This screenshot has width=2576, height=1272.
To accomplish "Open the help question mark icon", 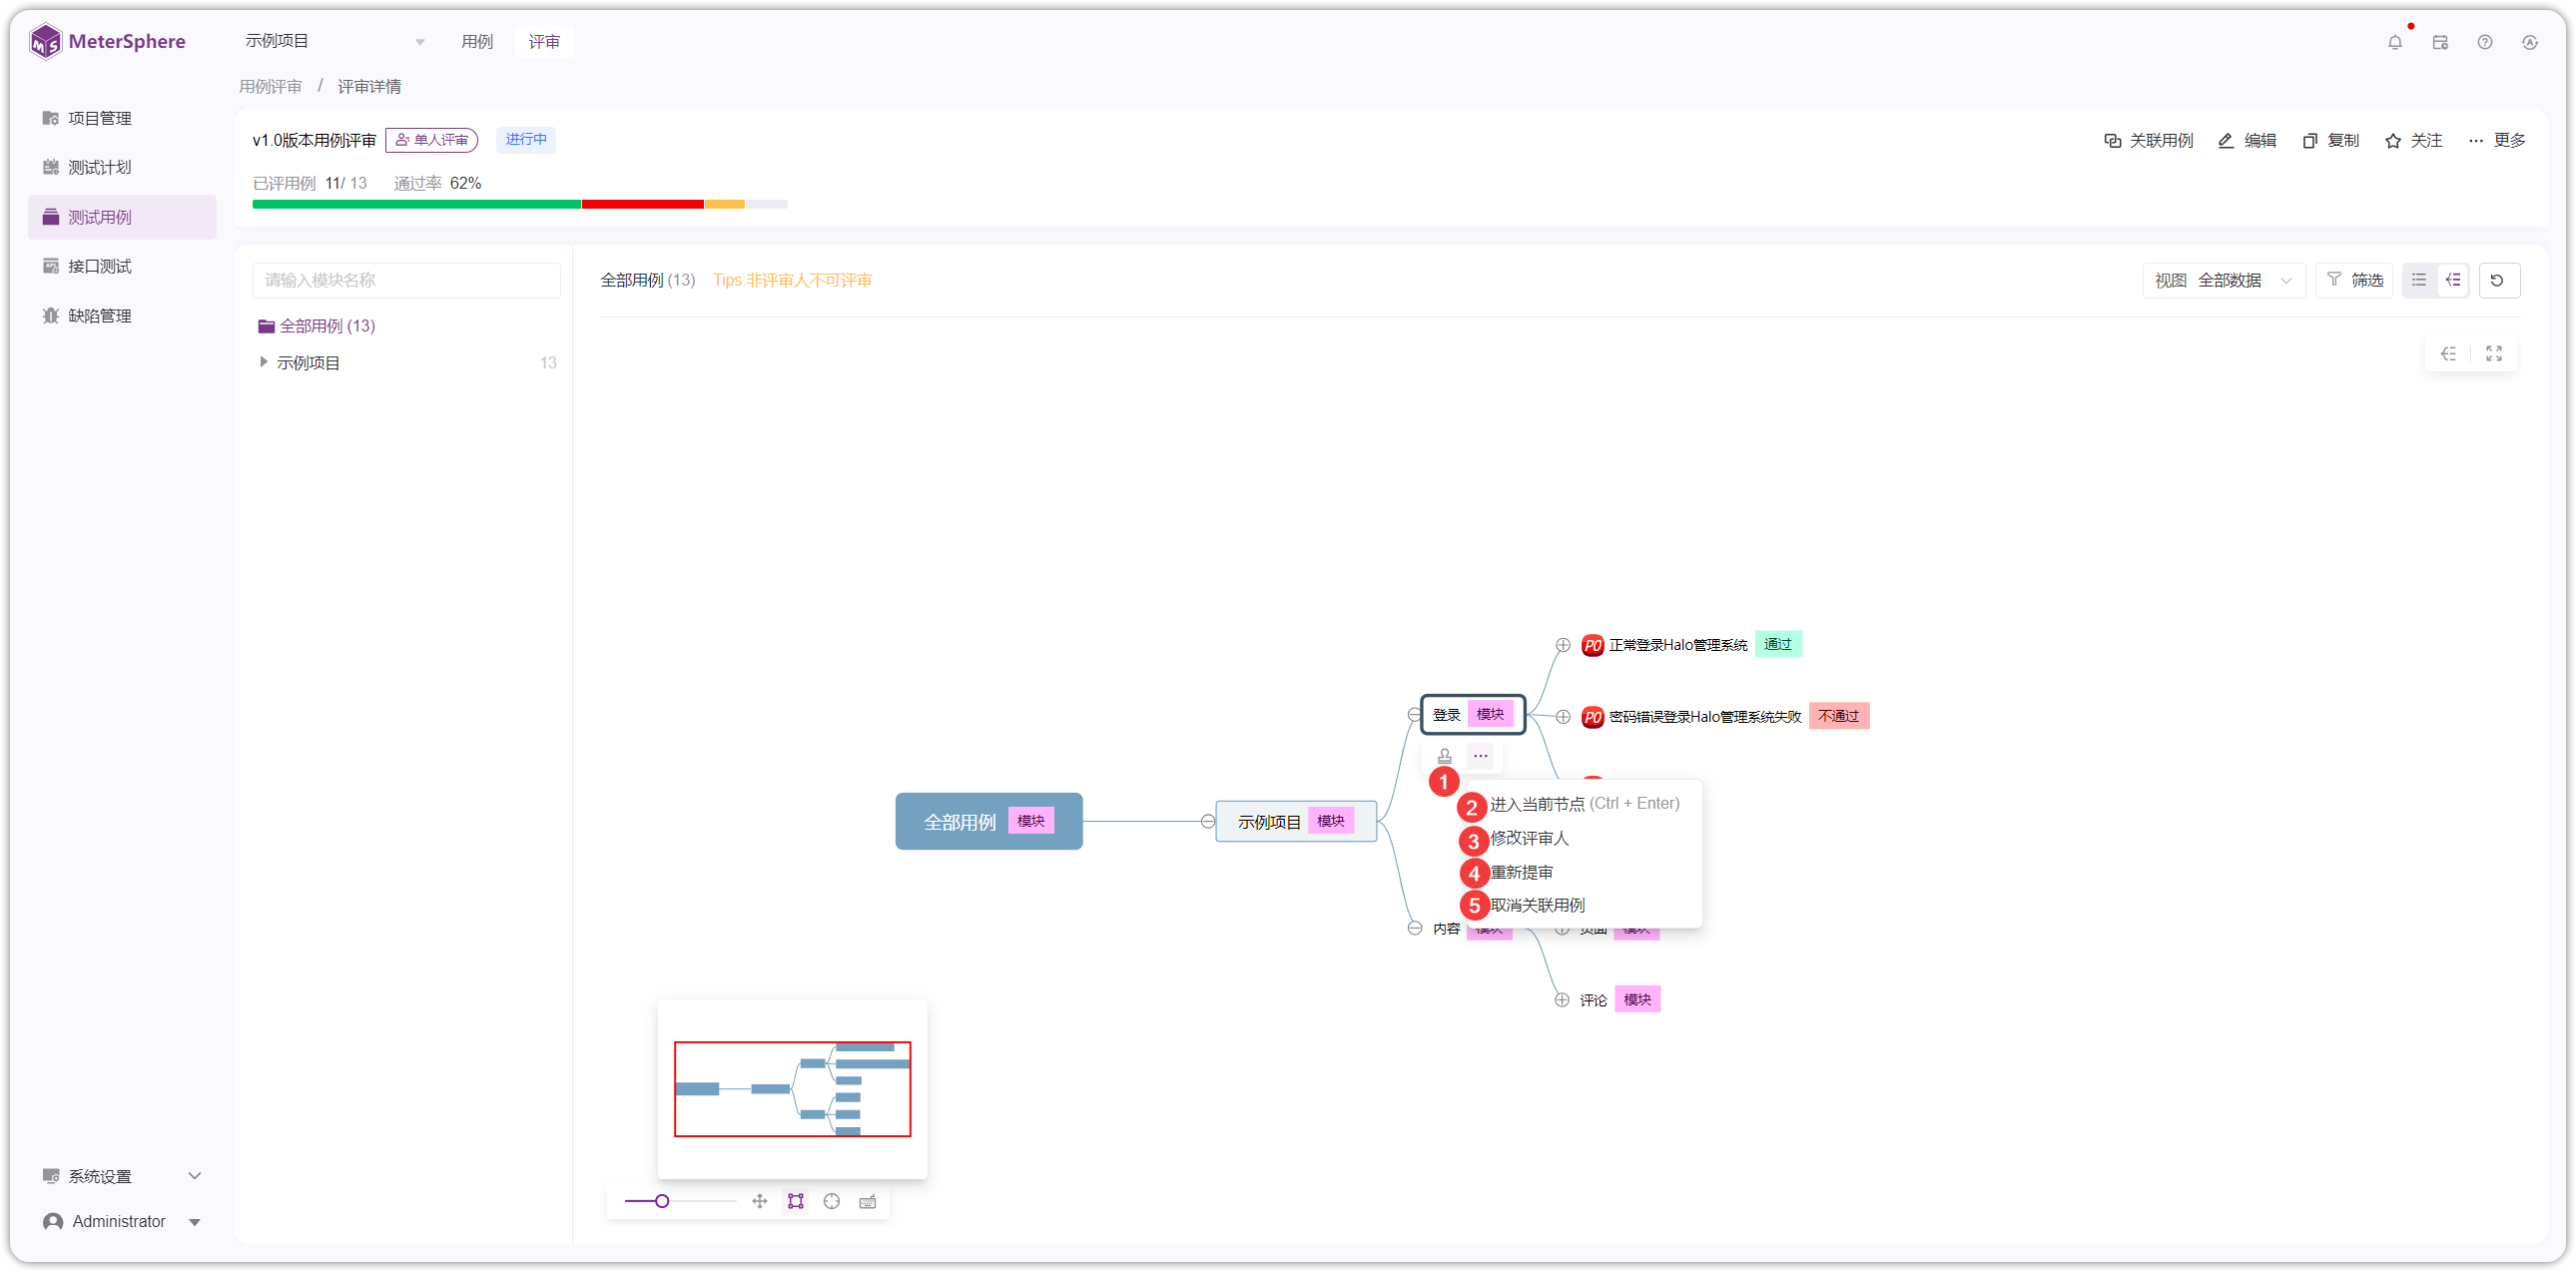I will pos(2485,42).
